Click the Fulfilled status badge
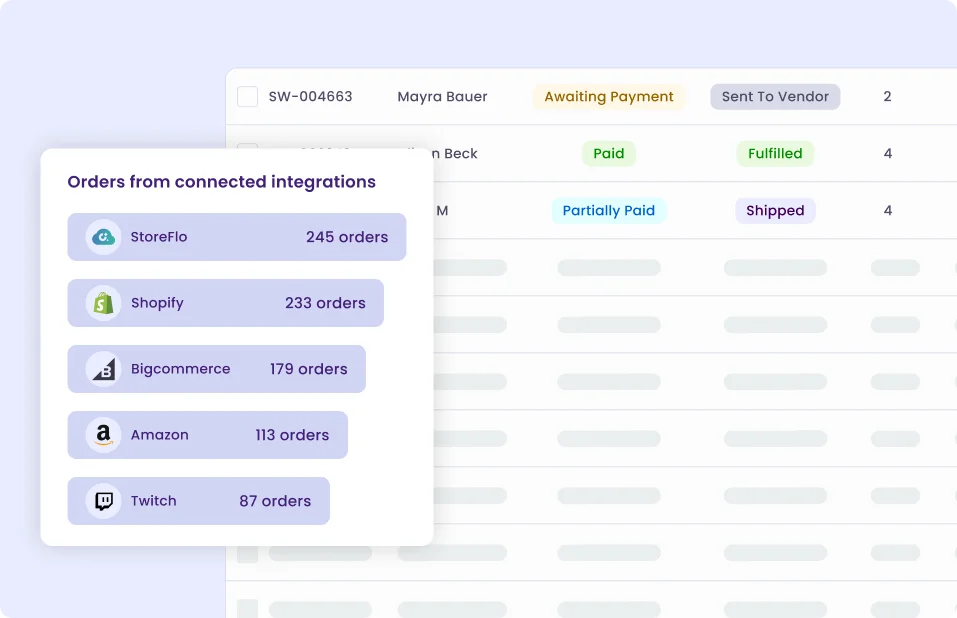 [x=775, y=153]
